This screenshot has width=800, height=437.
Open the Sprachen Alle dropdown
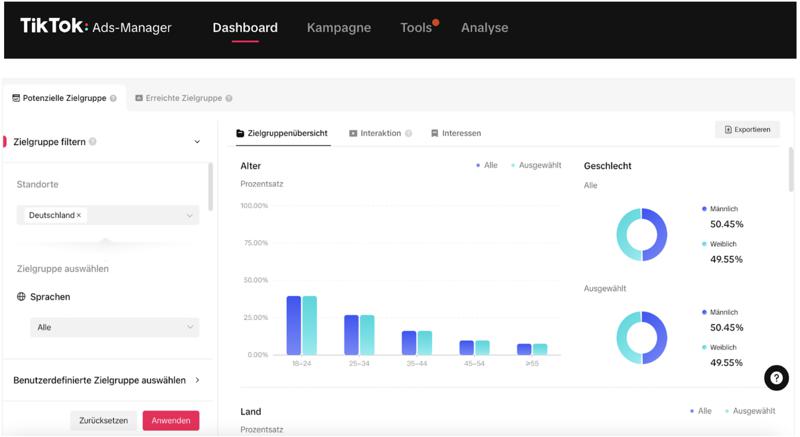pyautogui.click(x=115, y=327)
